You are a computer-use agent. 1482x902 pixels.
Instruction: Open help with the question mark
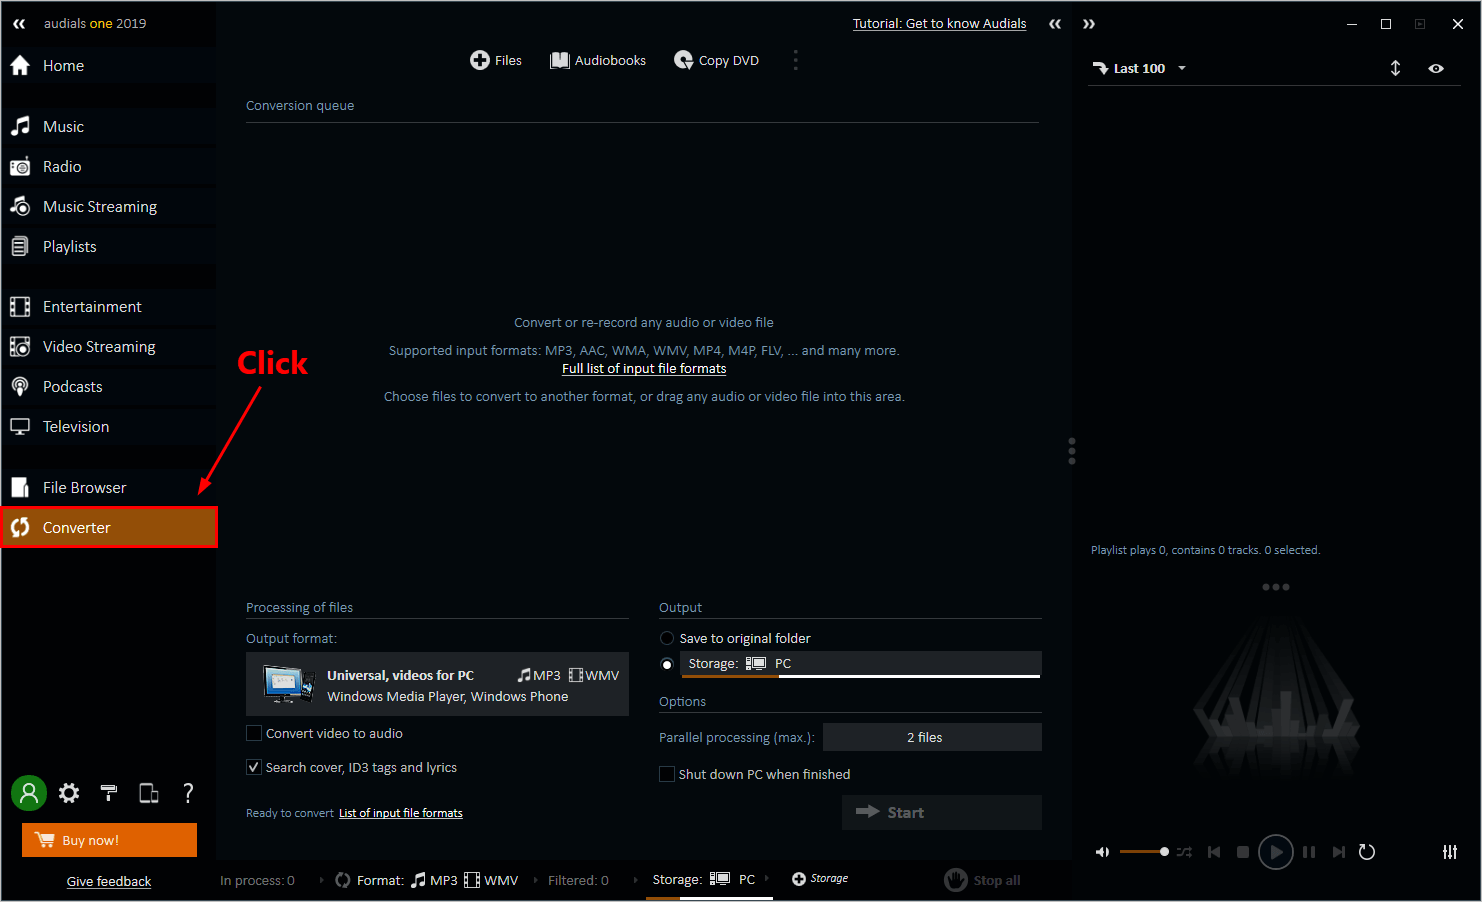[188, 793]
